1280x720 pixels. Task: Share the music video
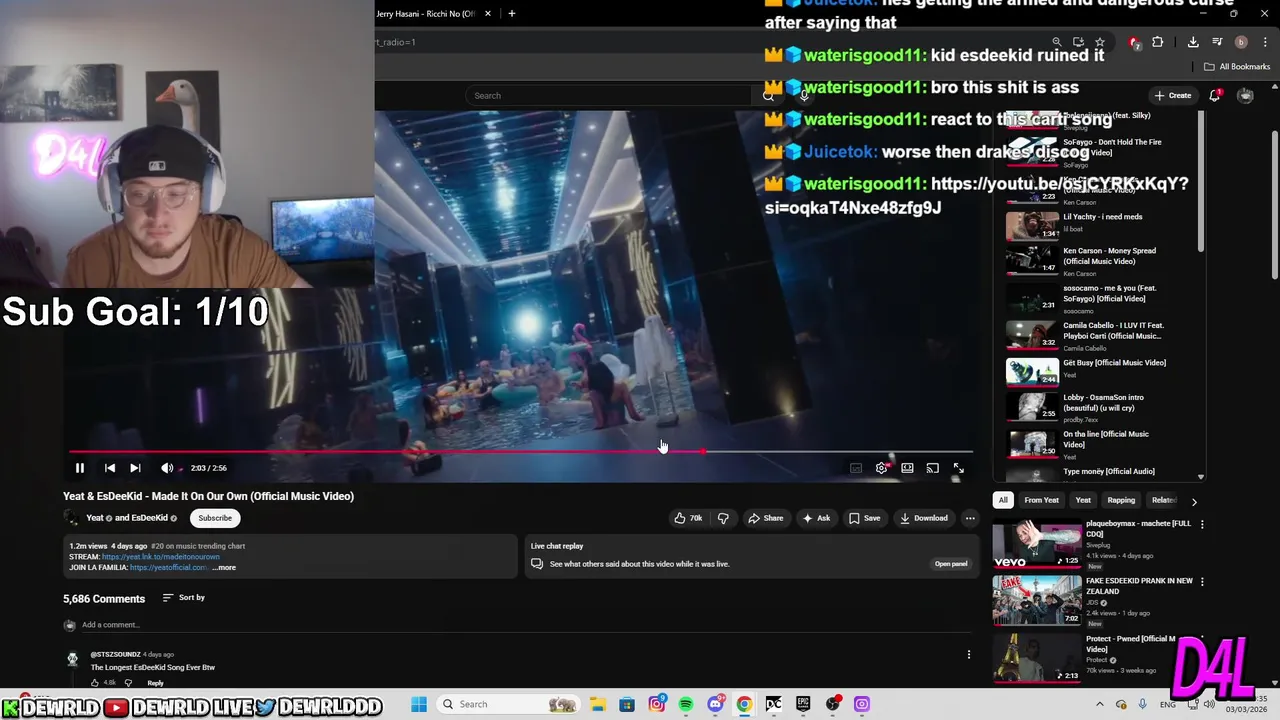click(766, 518)
